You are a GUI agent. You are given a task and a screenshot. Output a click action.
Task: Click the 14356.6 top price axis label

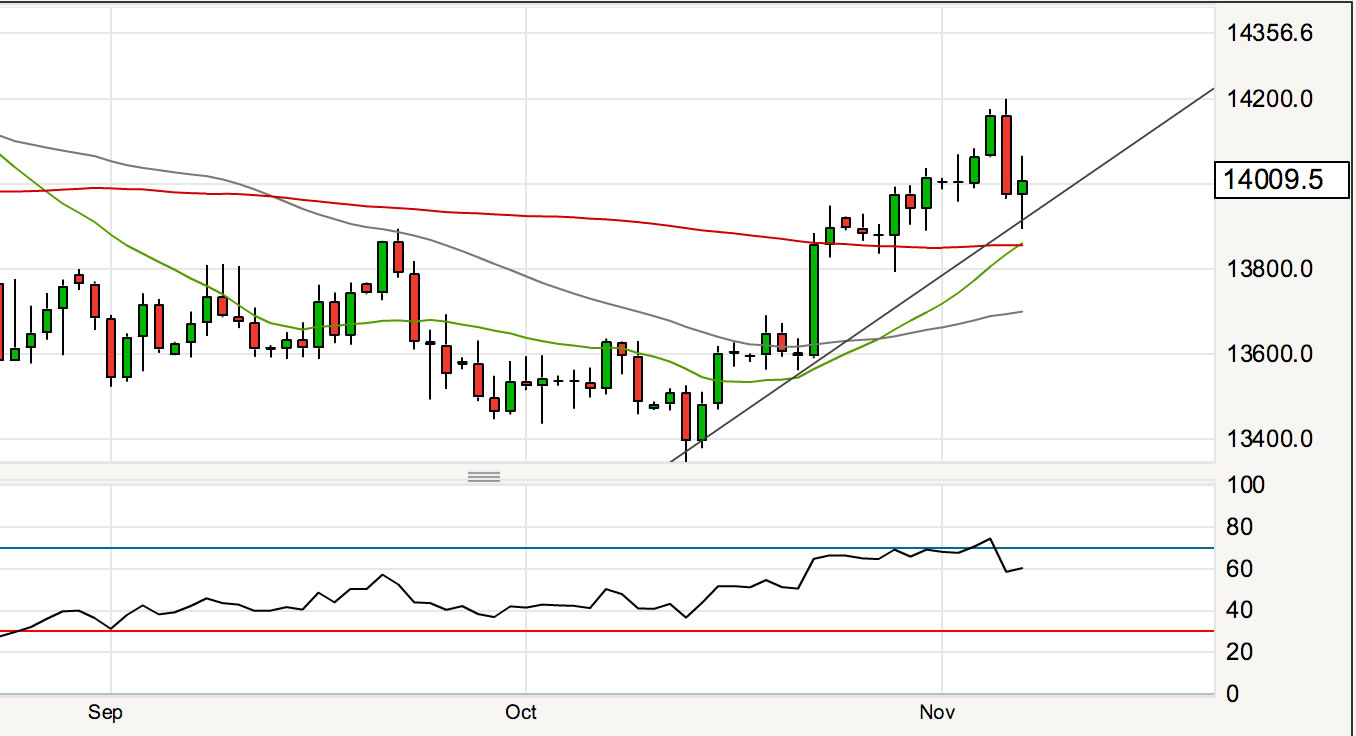click(1270, 34)
